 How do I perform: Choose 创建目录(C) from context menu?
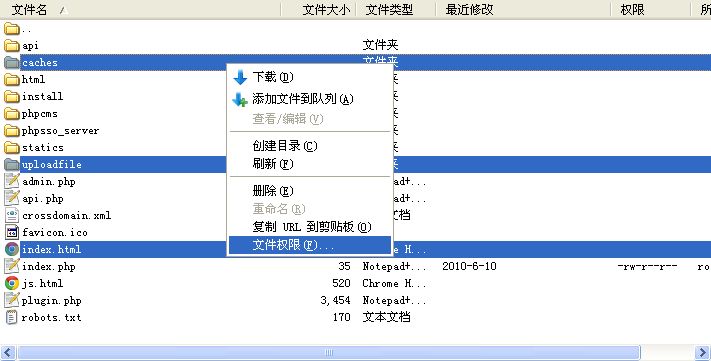[310, 146]
